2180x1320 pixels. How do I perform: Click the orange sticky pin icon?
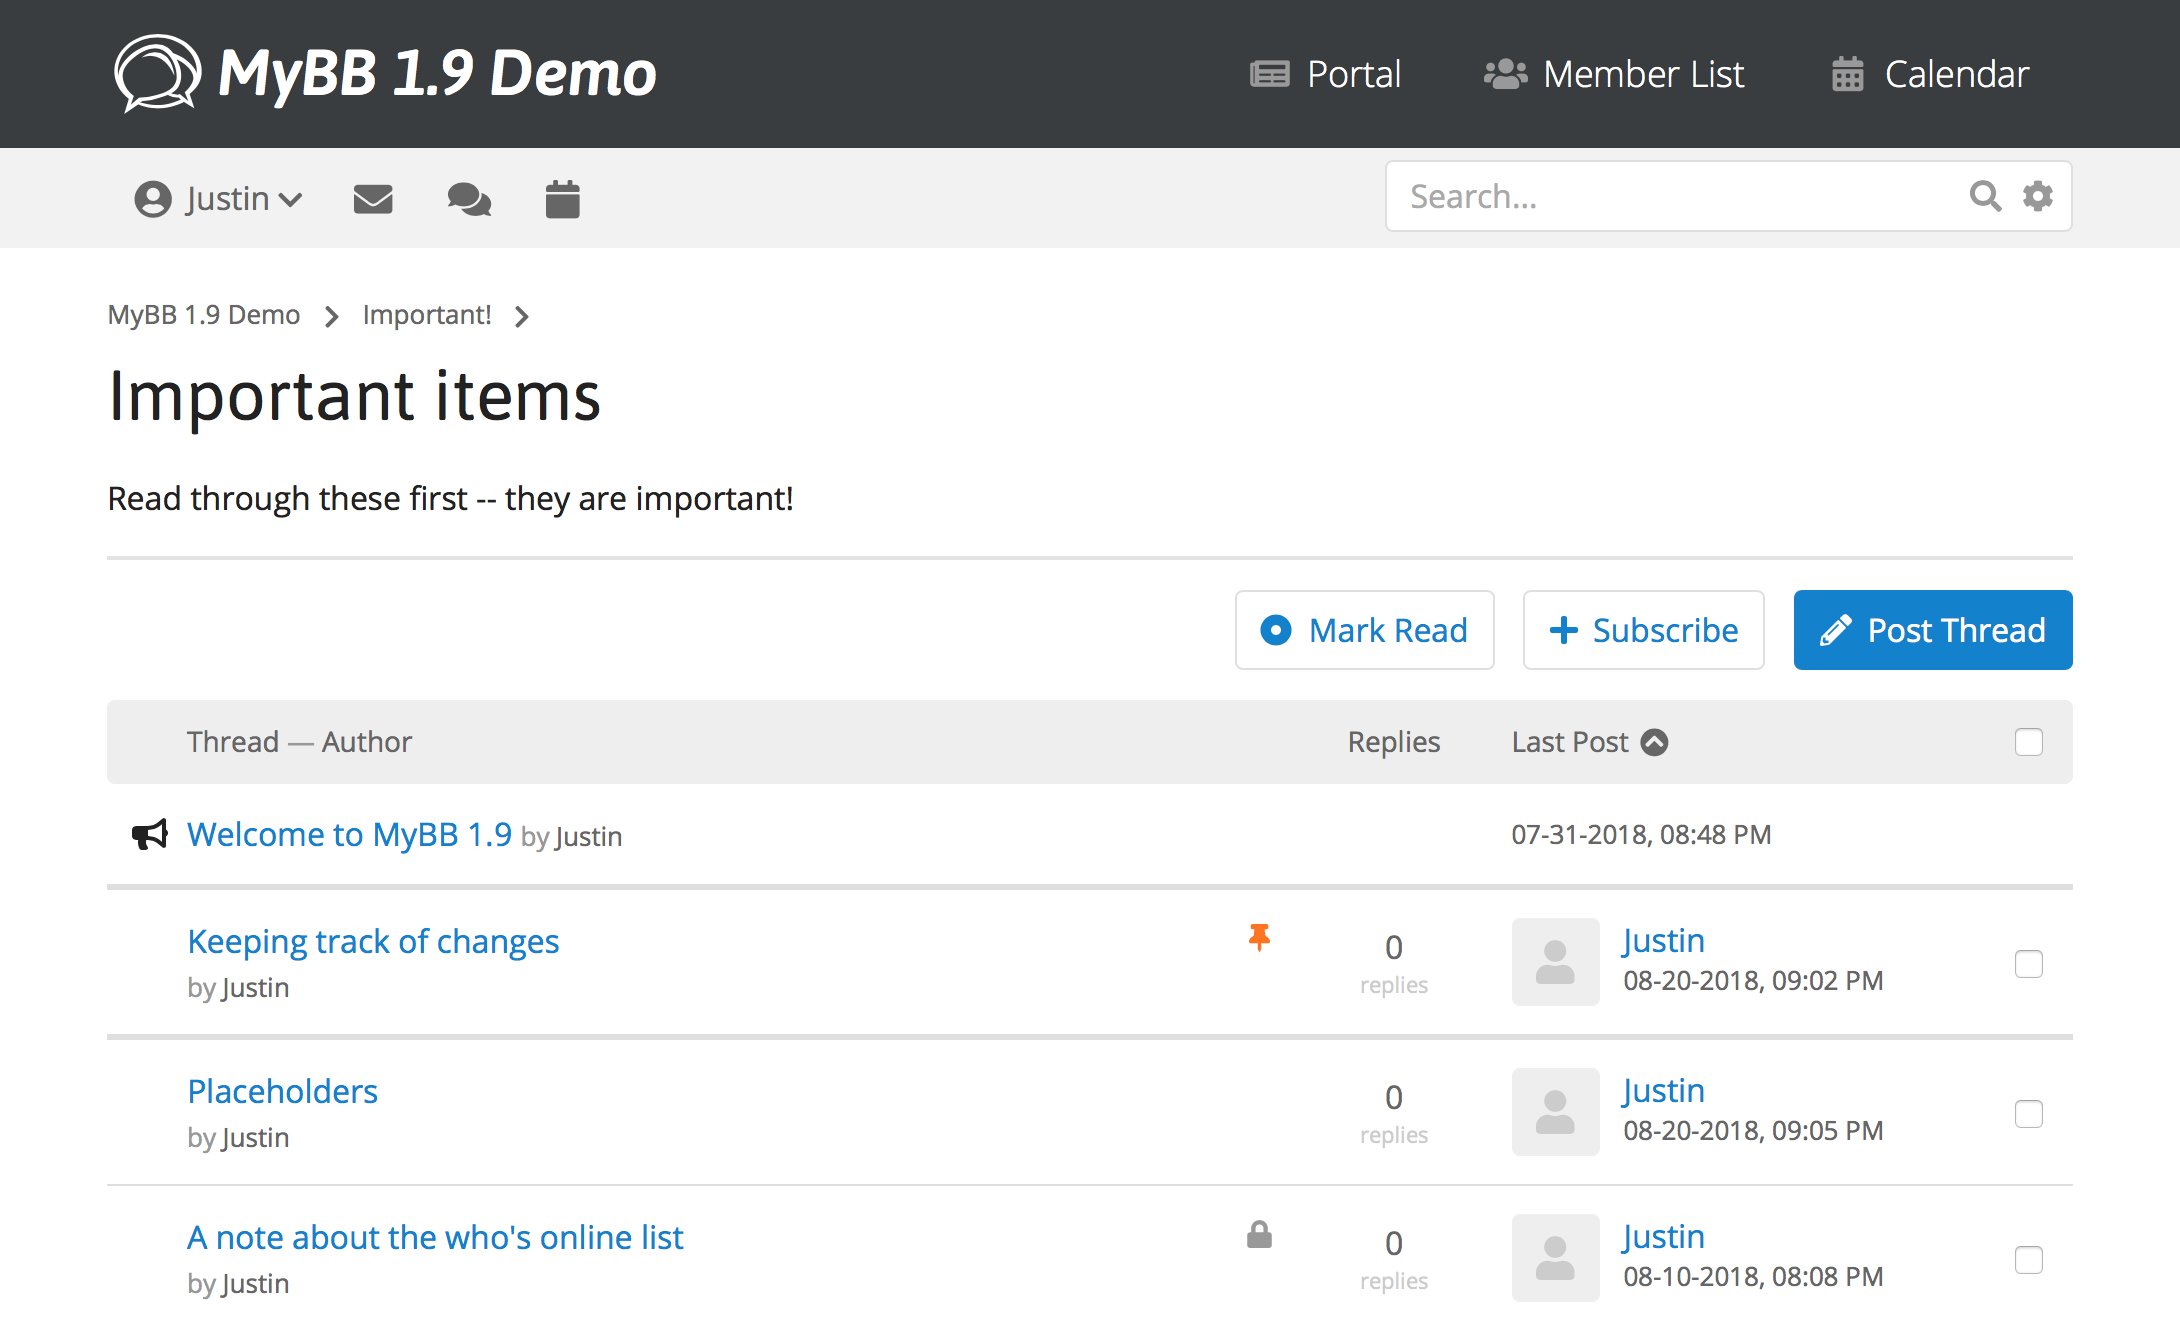tap(1259, 937)
